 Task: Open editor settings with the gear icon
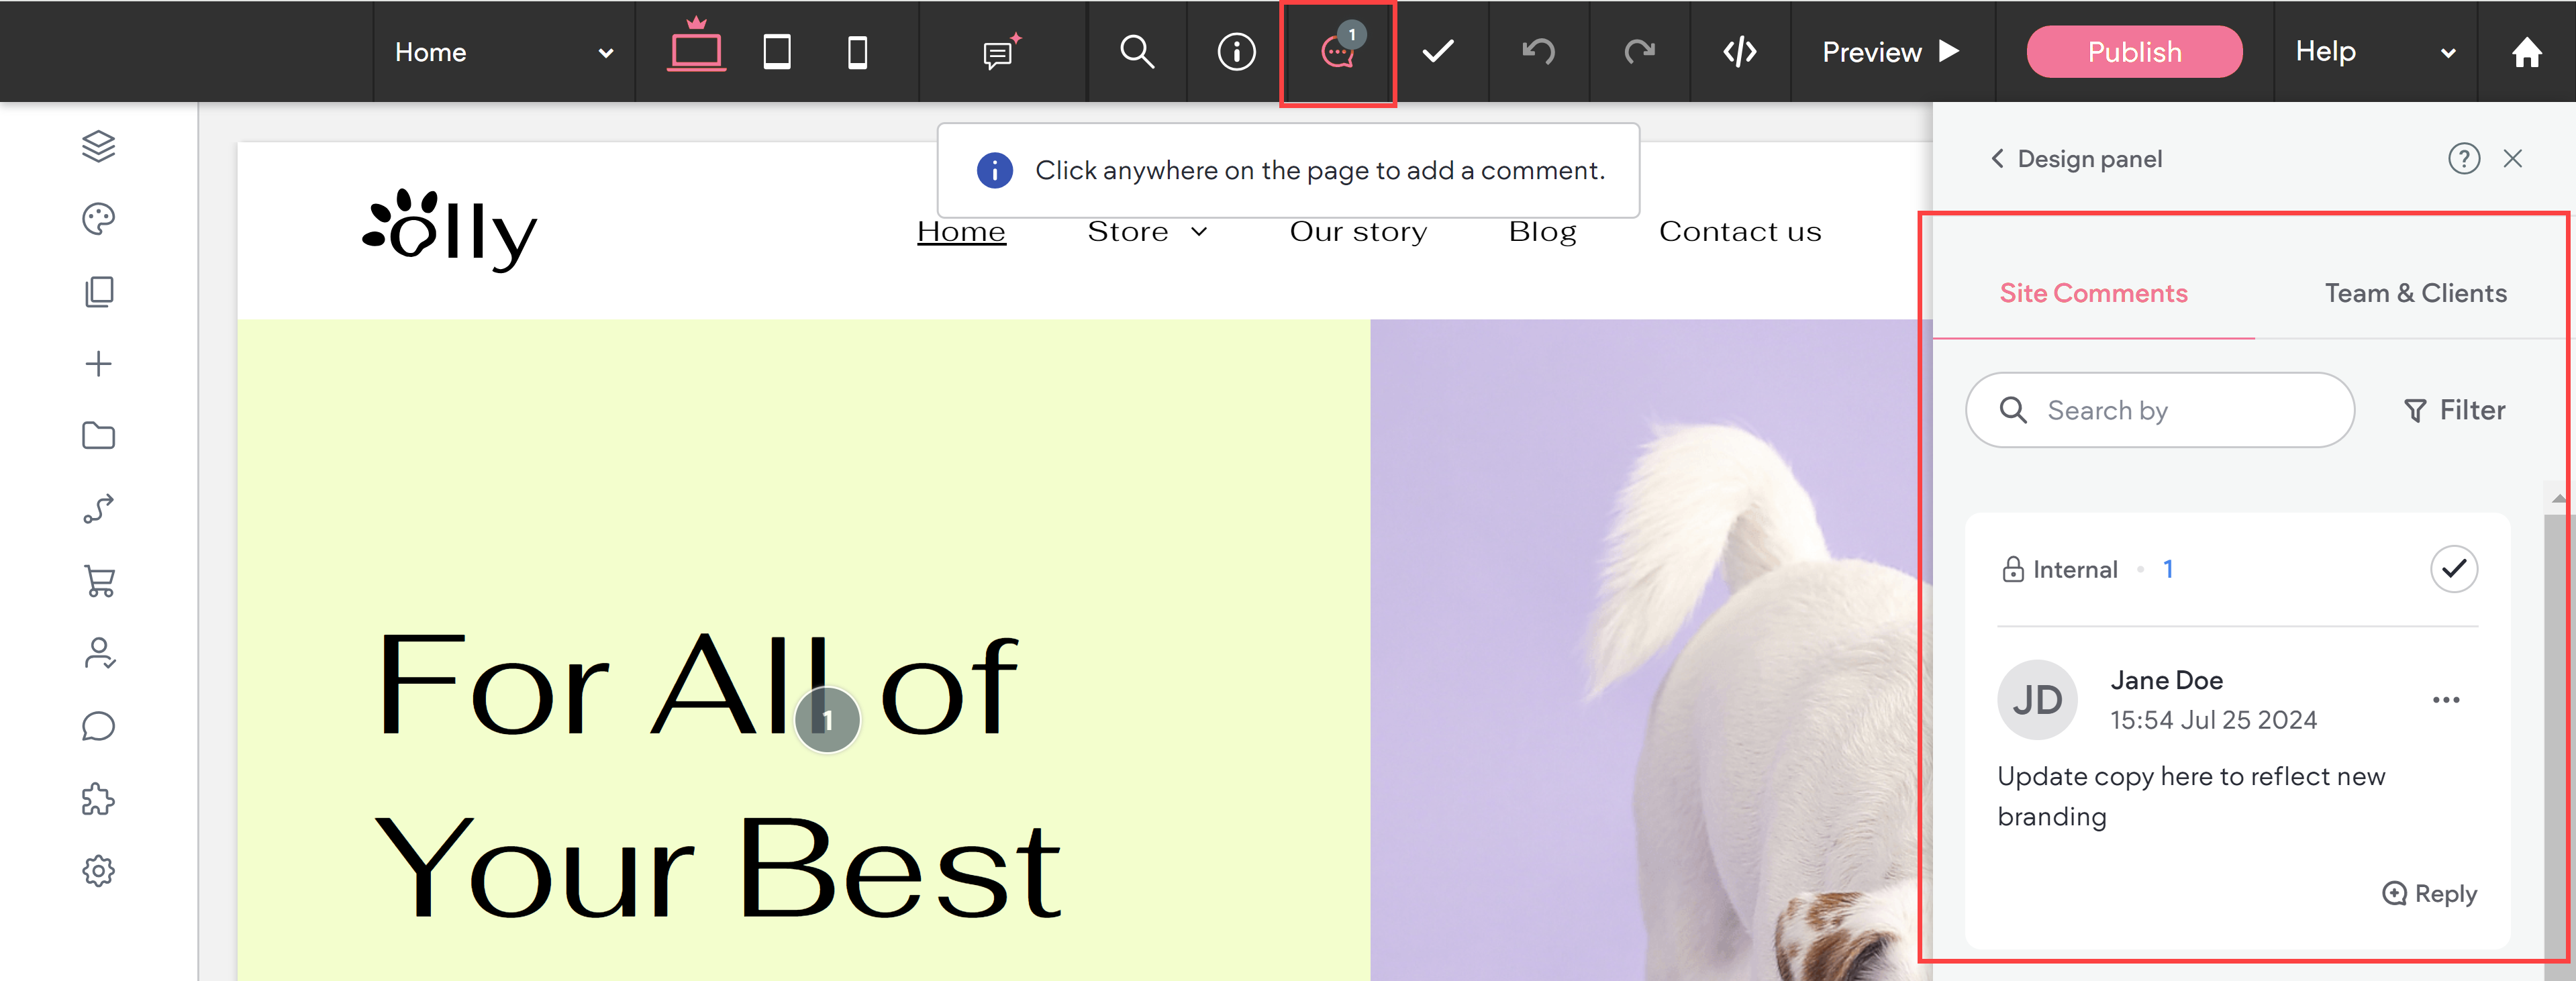(98, 871)
